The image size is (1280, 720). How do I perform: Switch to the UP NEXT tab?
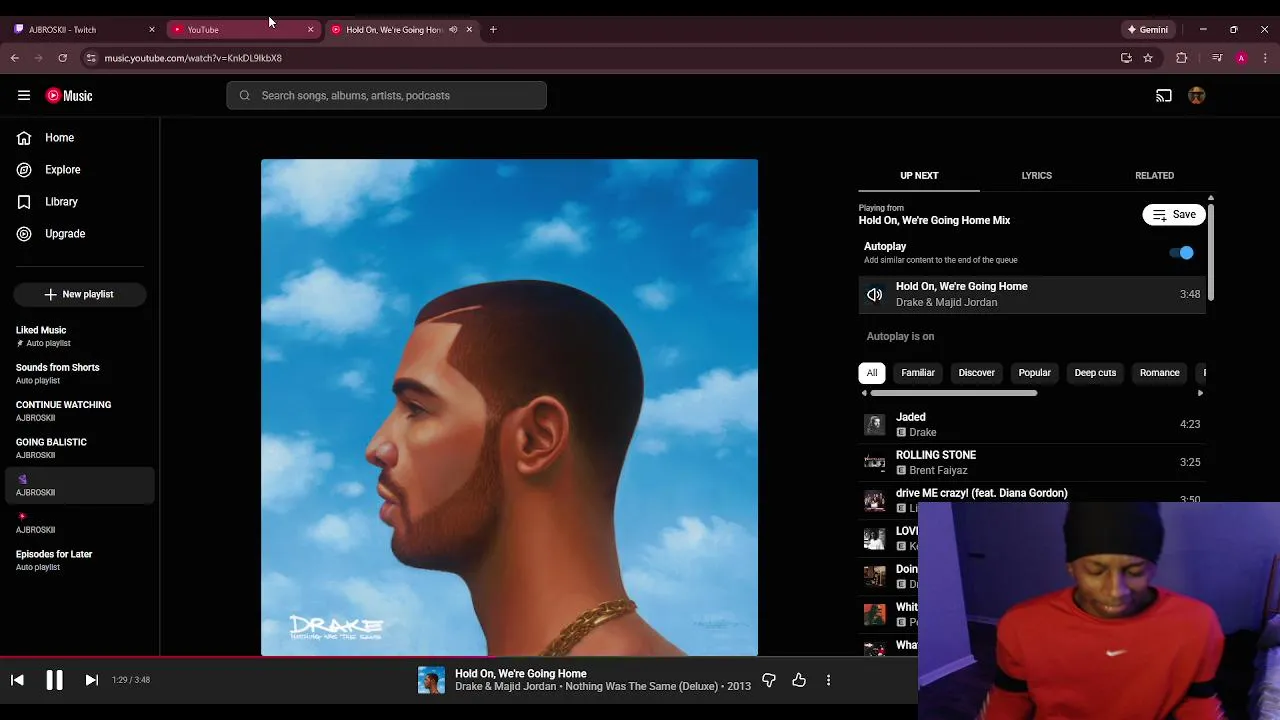[919, 176]
